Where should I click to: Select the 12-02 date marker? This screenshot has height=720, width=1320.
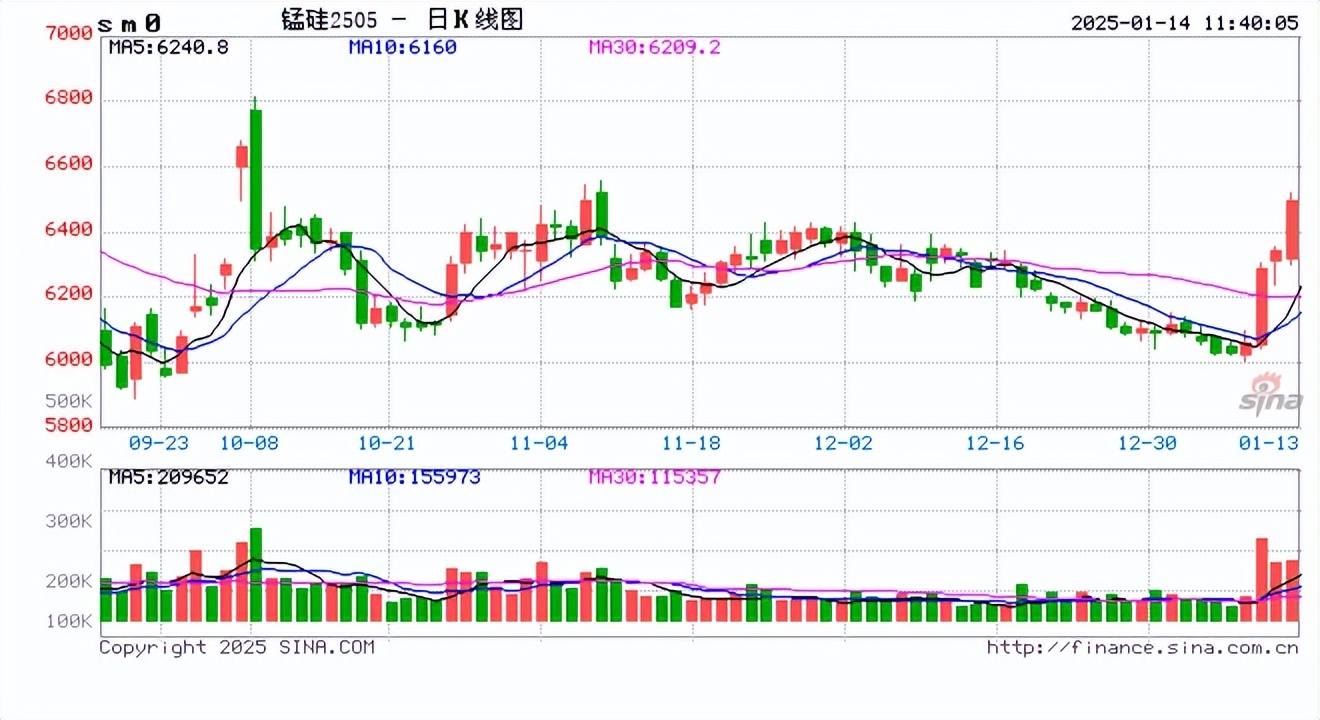pos(844,442)
